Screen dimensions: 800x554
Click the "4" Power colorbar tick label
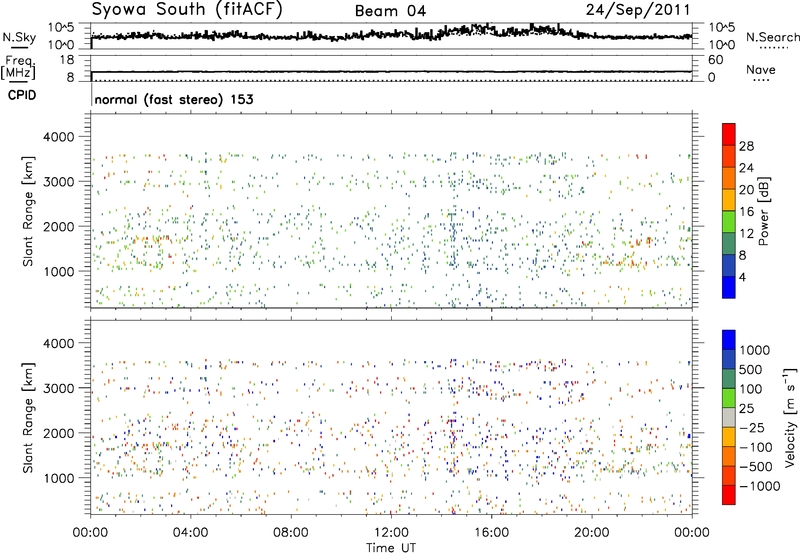coord(743,277)
